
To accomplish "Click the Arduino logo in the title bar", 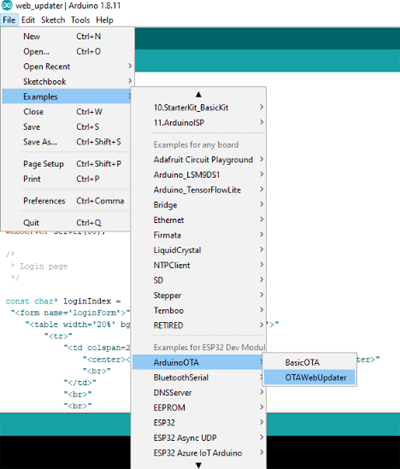I will pyautogui.click(x=7, y=6).
